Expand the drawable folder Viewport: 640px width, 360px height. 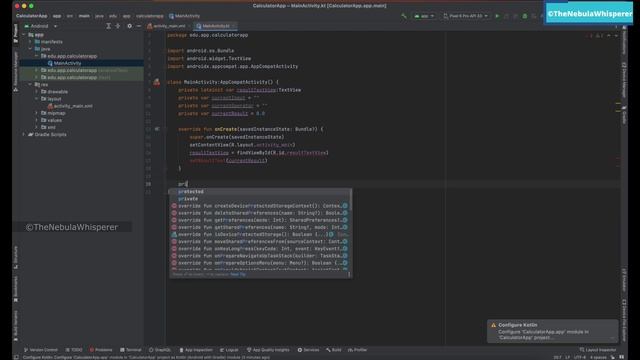tap(37, 91)
